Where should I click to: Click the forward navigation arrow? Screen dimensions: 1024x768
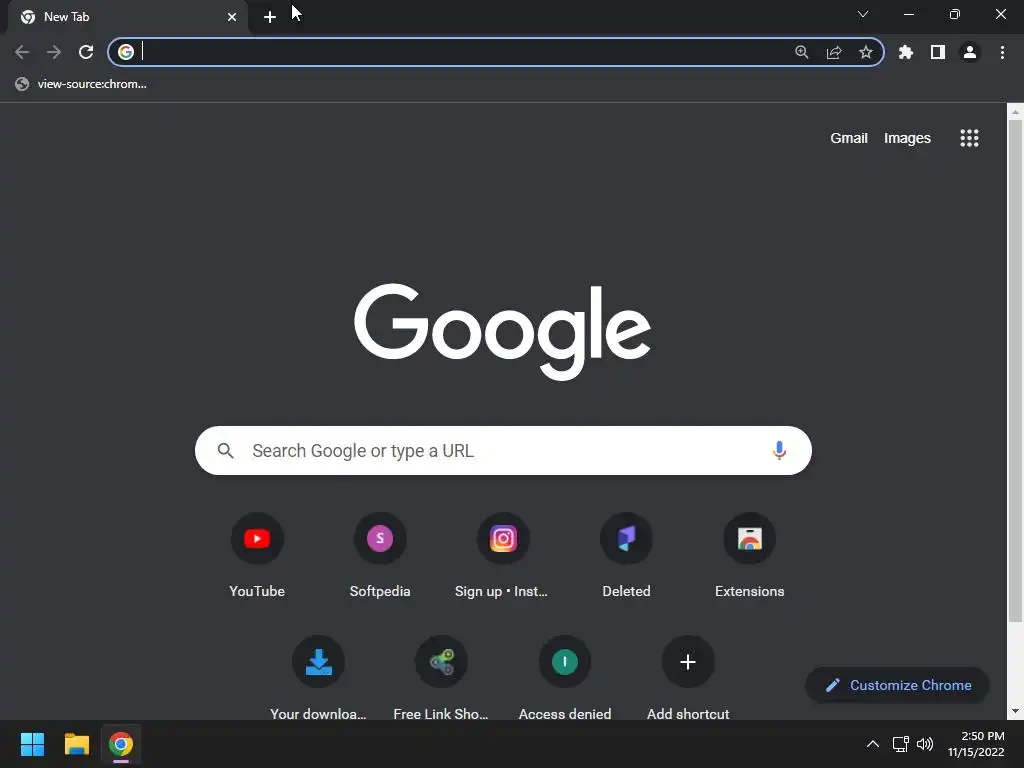54,52
